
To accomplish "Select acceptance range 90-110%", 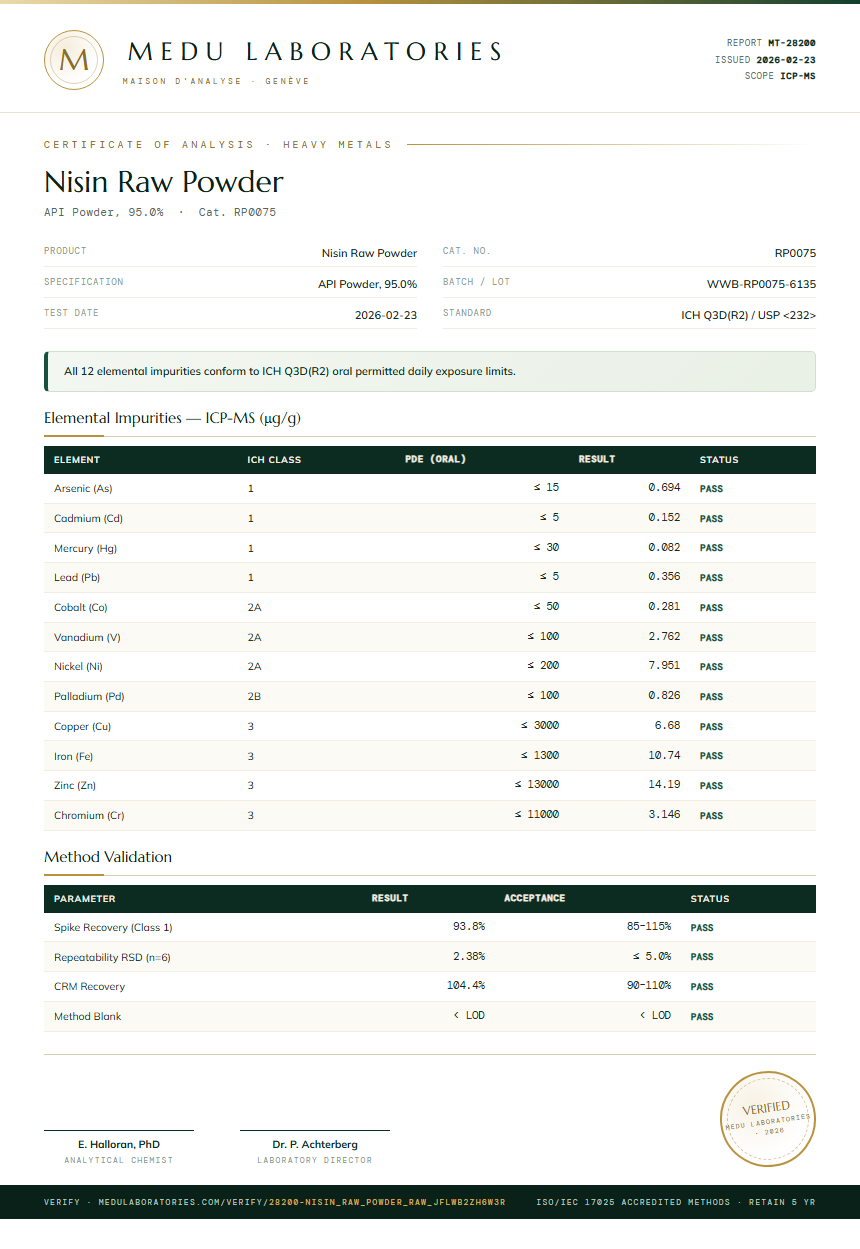I will [649, 986].
